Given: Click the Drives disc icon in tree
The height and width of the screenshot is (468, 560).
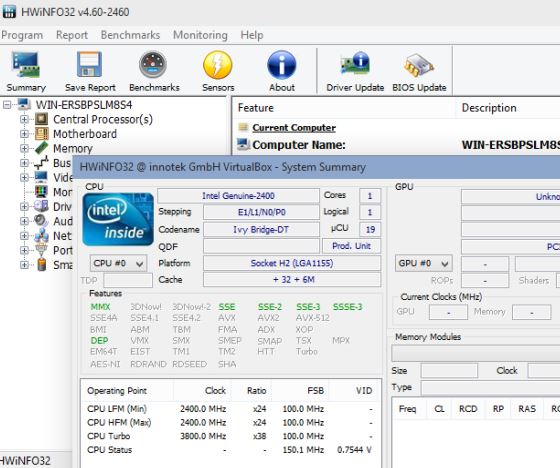Looking at the screenshot, I should click(x=41, y=206).
